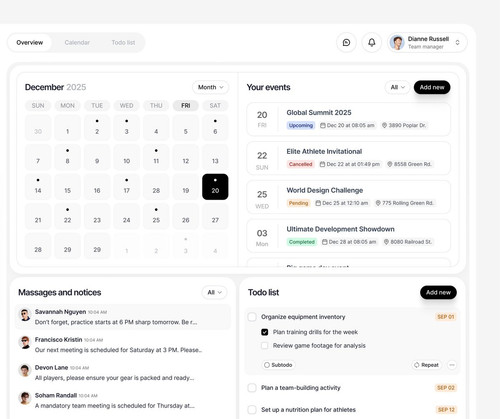This screenshot has height=419, width=500.
Task: Click the SEP 01 due date tag
Action: coord(446,317)
